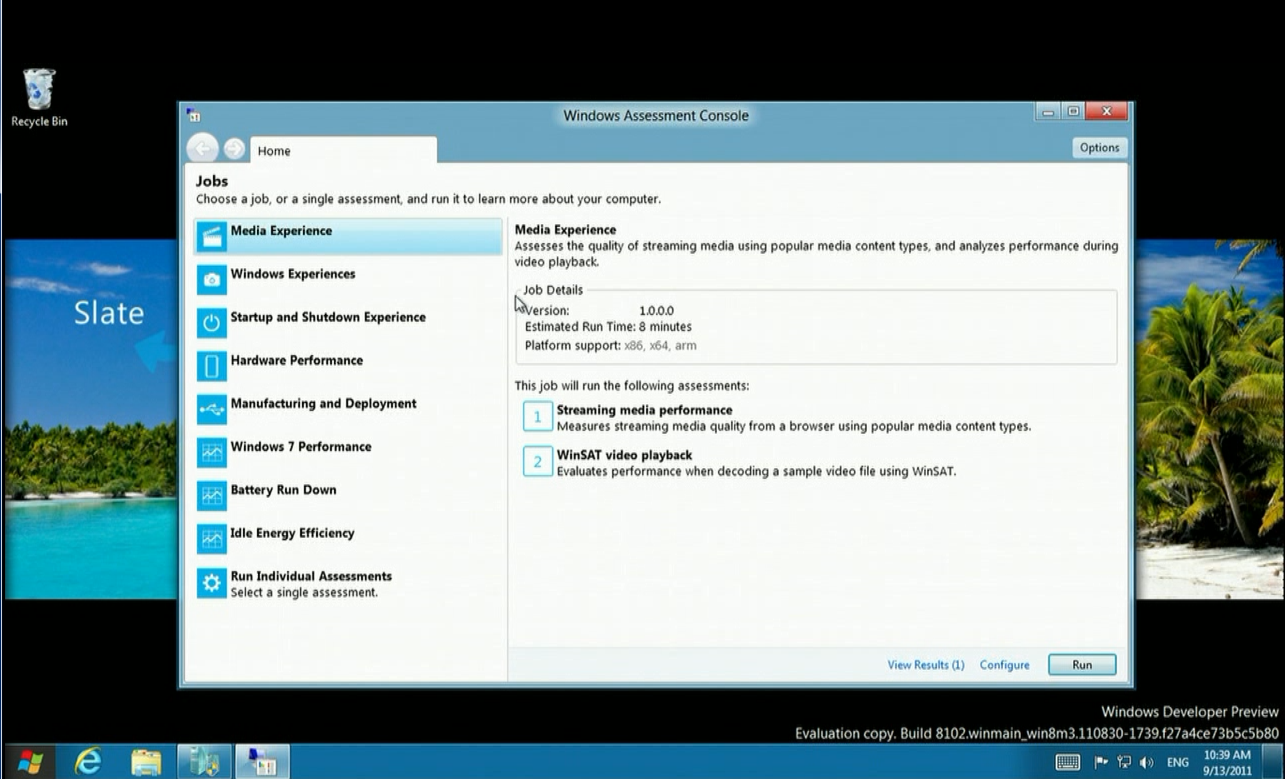Click the Jobs heading

tap(212, 181)
